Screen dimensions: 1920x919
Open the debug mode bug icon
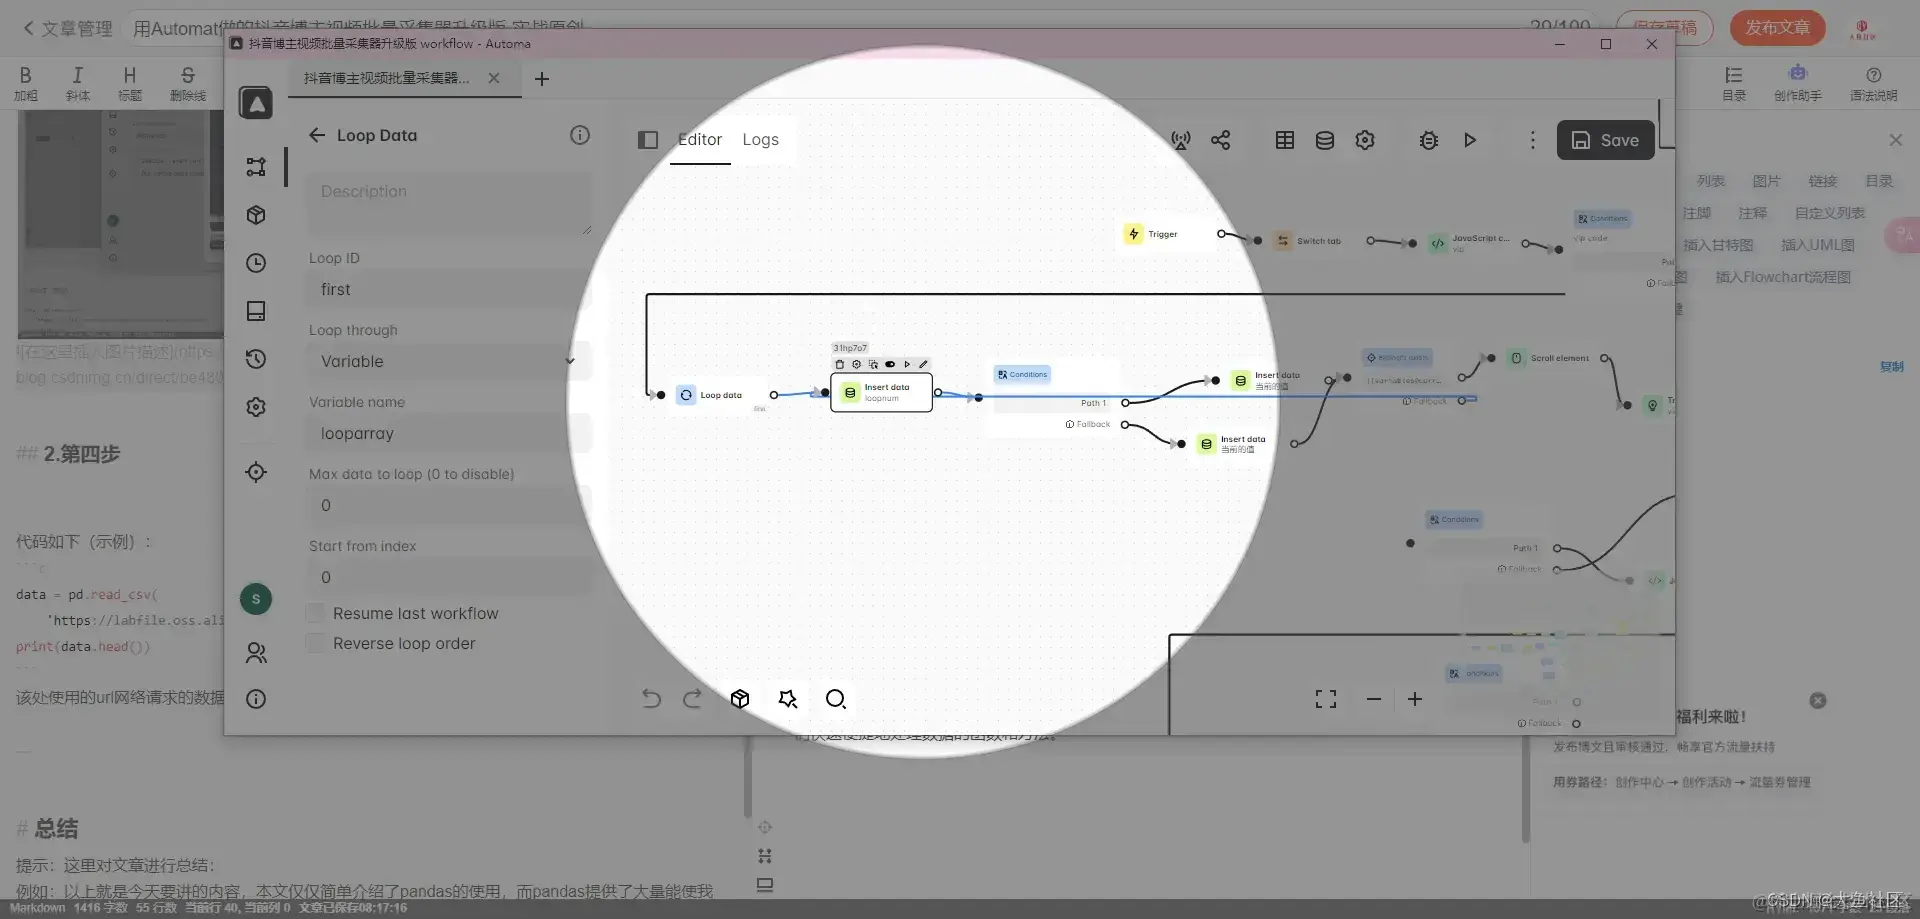pyautogui.click(x=1429, y=140)
